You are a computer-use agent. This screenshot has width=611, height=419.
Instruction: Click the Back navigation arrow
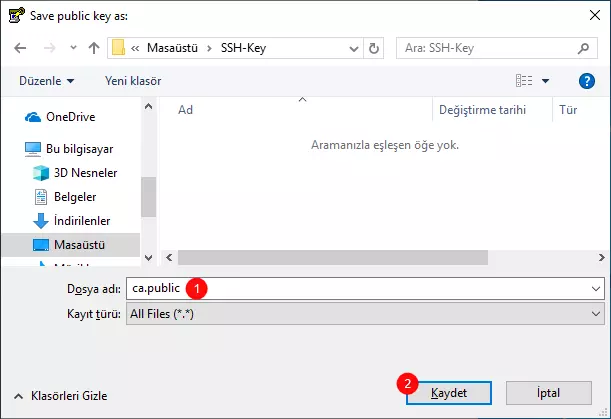point(20,48)
